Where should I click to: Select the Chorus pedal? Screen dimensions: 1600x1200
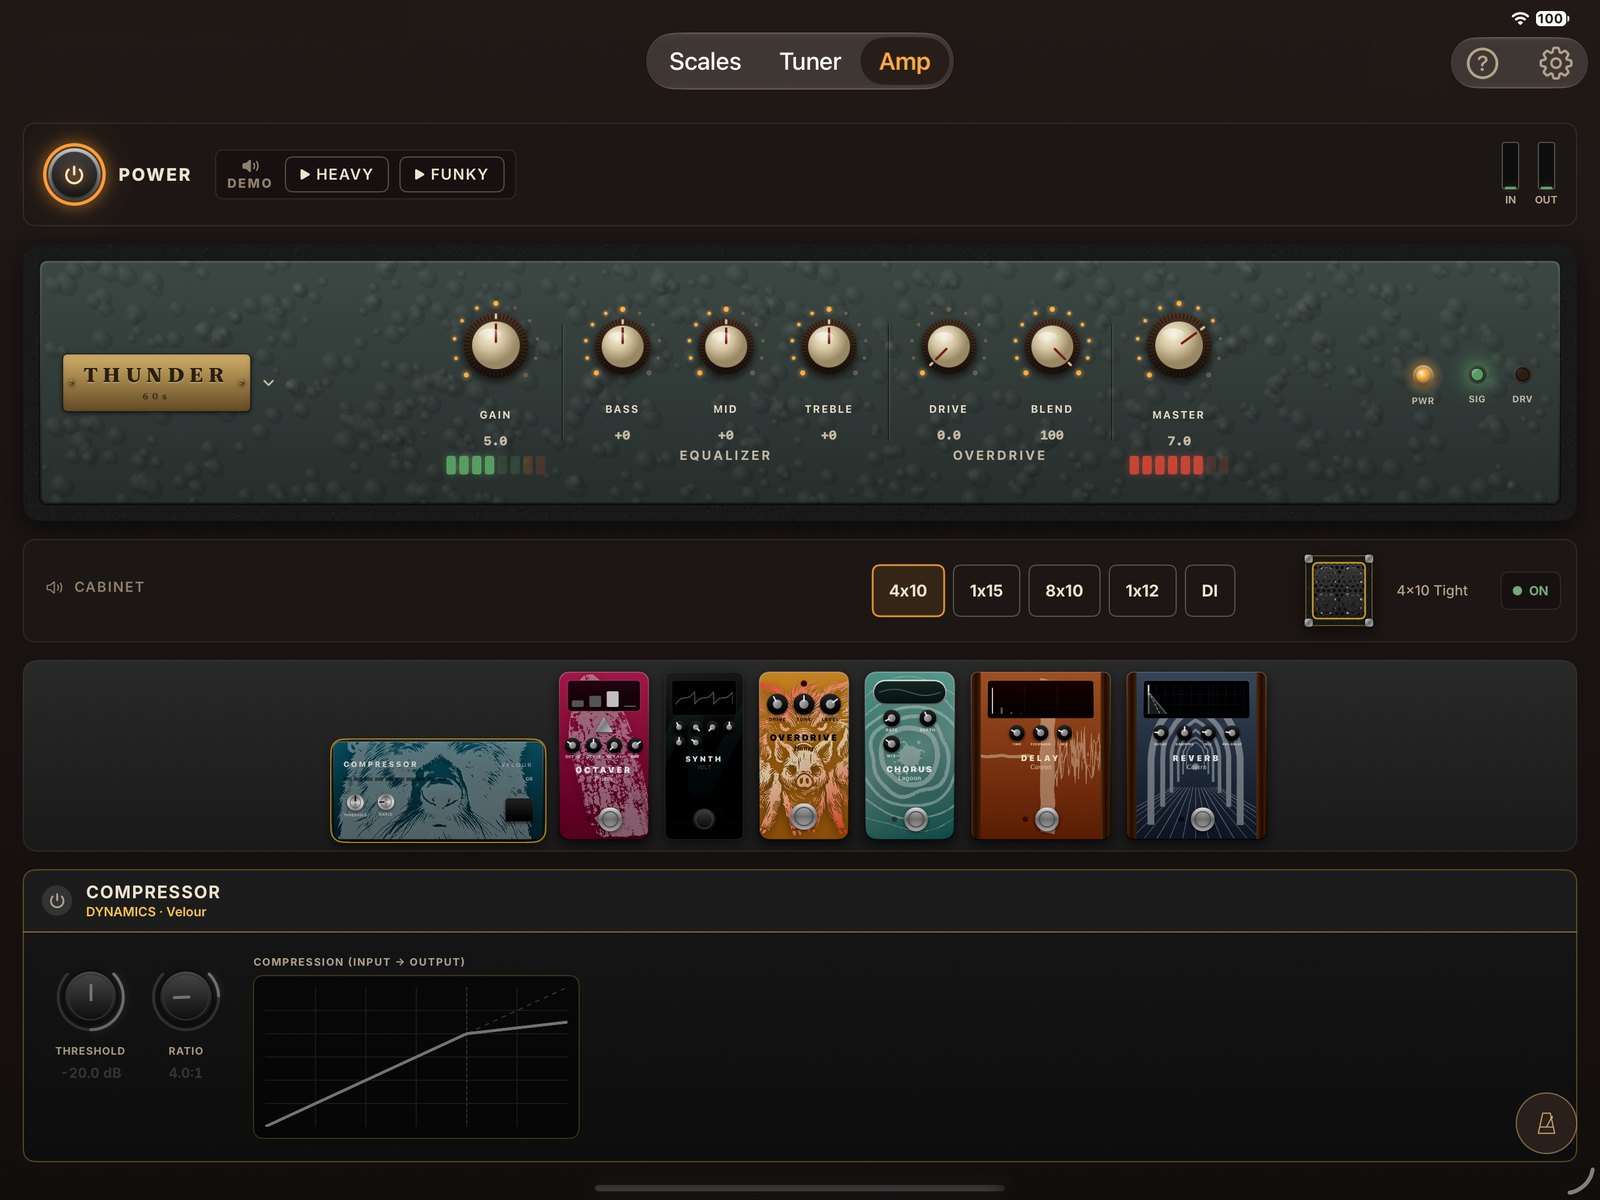[909, 755]
